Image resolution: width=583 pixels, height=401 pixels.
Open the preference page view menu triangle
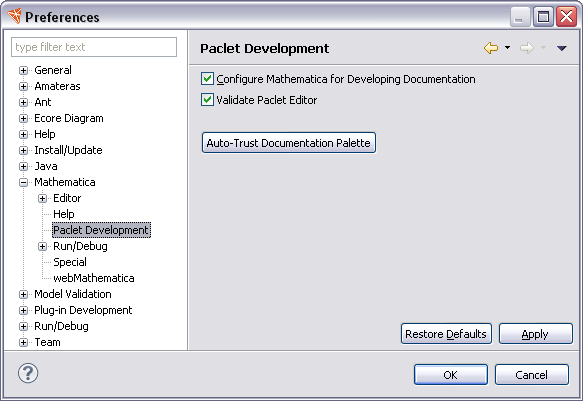(561, 48)
